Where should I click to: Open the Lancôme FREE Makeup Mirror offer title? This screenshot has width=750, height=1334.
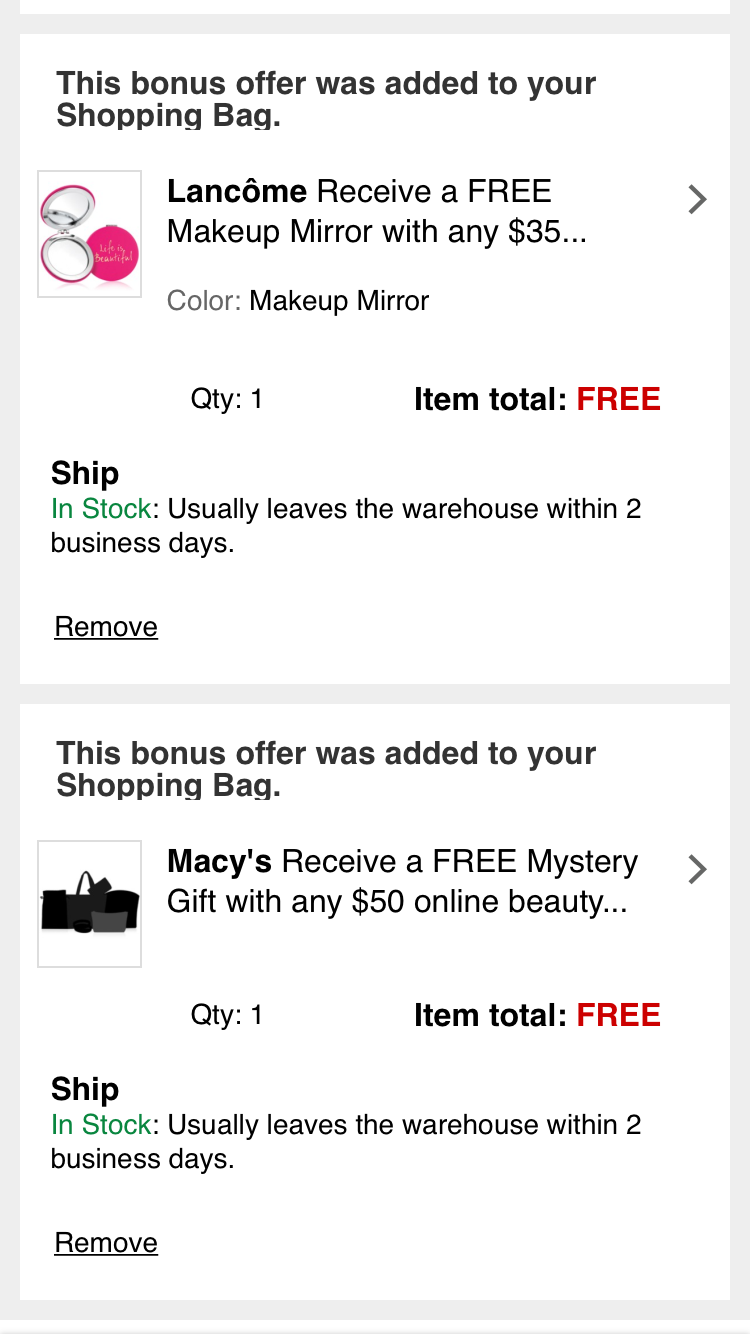(x=376, y=212)
